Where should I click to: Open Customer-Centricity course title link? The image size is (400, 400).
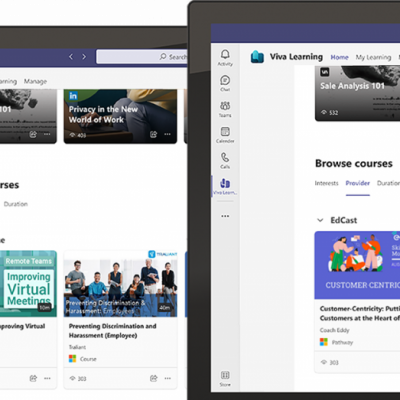tap(360, 313)
